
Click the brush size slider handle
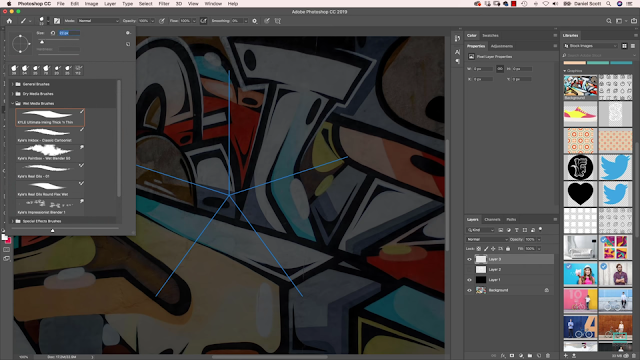pos(42,42)
